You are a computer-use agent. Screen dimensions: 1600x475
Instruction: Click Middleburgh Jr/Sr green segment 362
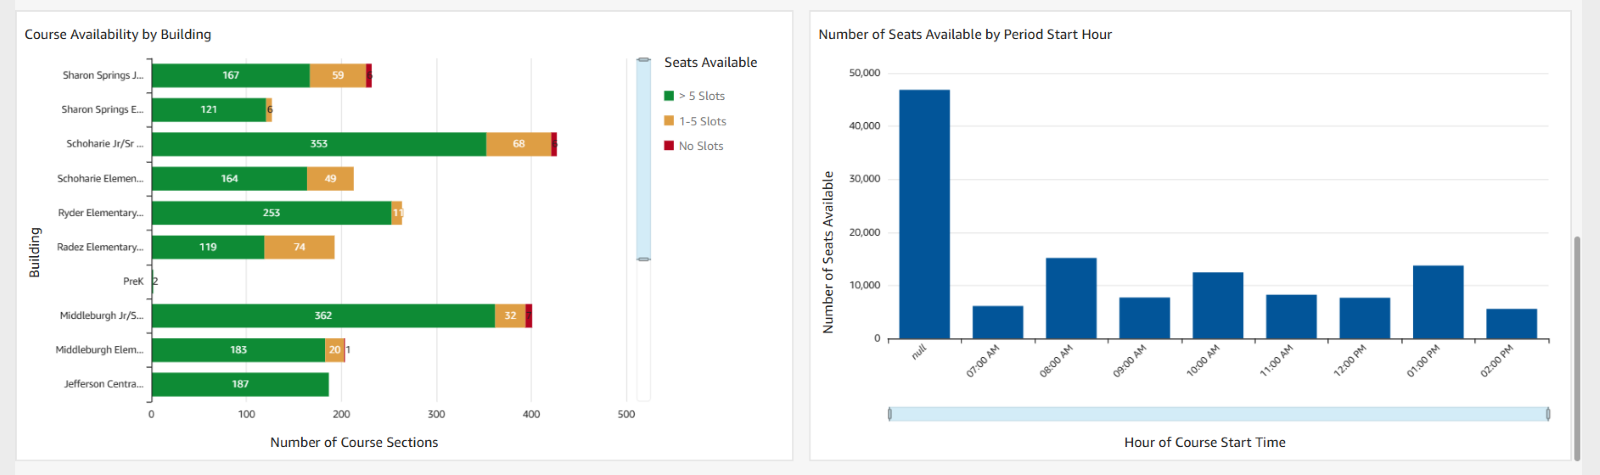pos(323,316)
